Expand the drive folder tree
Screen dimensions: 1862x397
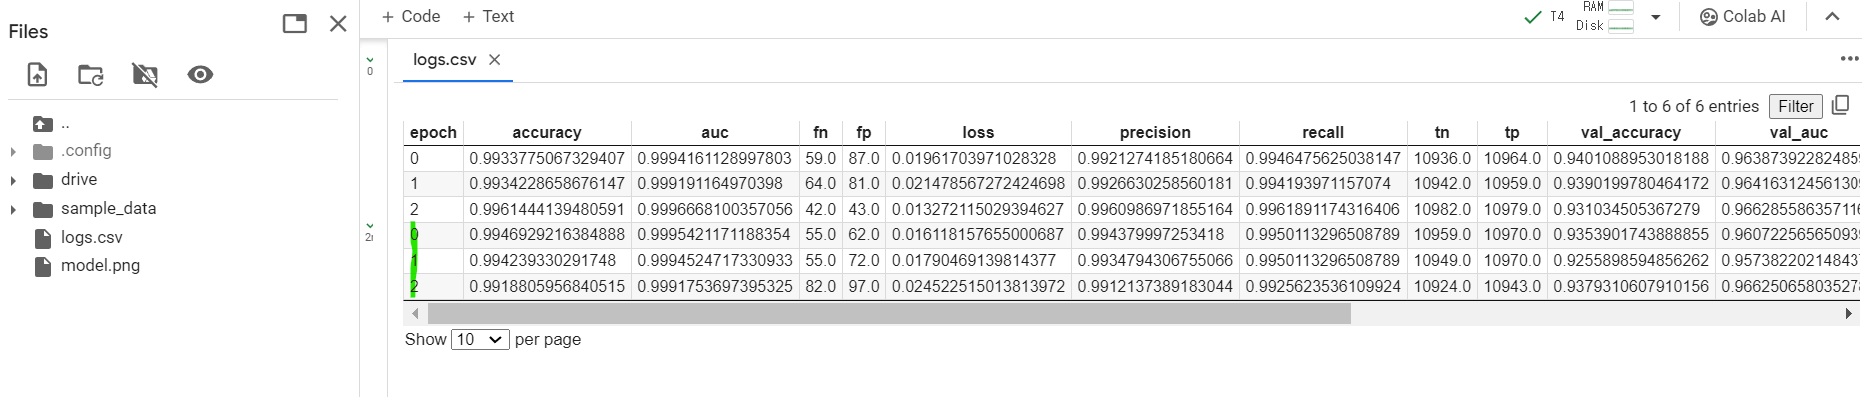[13, 181]
